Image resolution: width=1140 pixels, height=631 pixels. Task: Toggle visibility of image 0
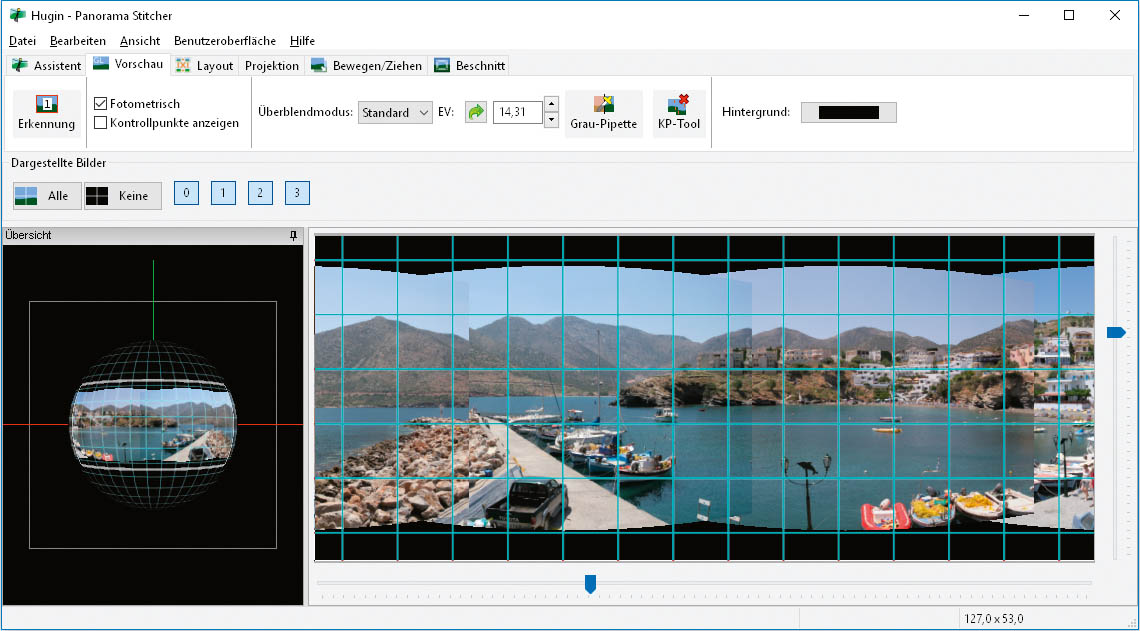coord(186,193)
